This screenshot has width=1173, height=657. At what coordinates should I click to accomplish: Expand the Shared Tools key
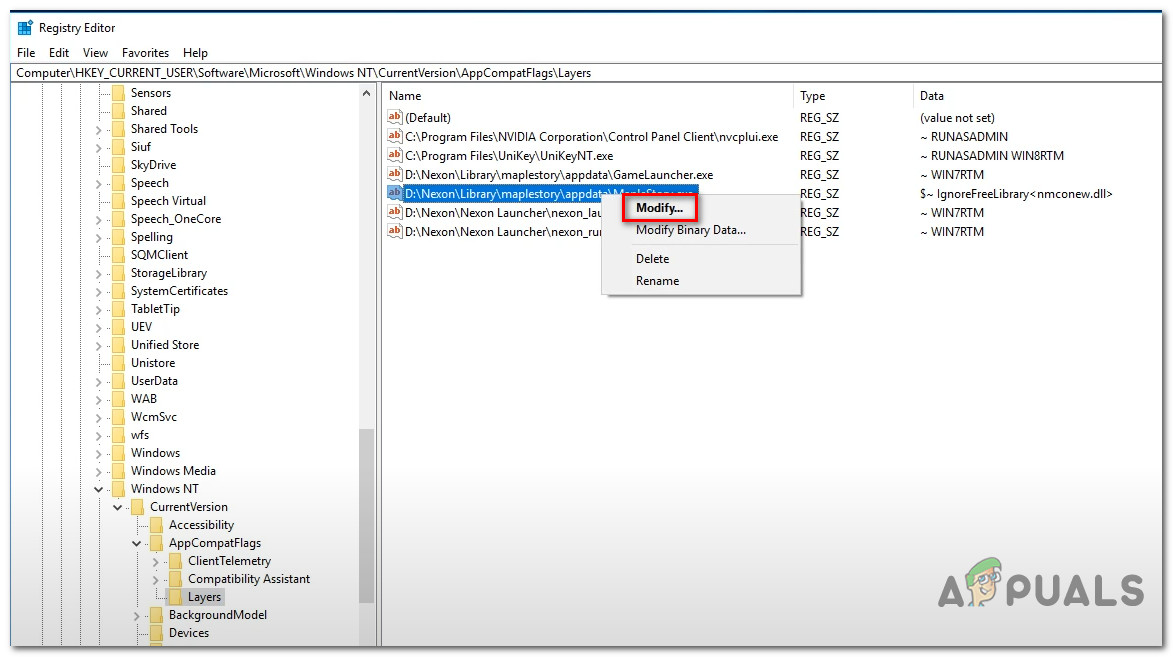tap(99, 129)
